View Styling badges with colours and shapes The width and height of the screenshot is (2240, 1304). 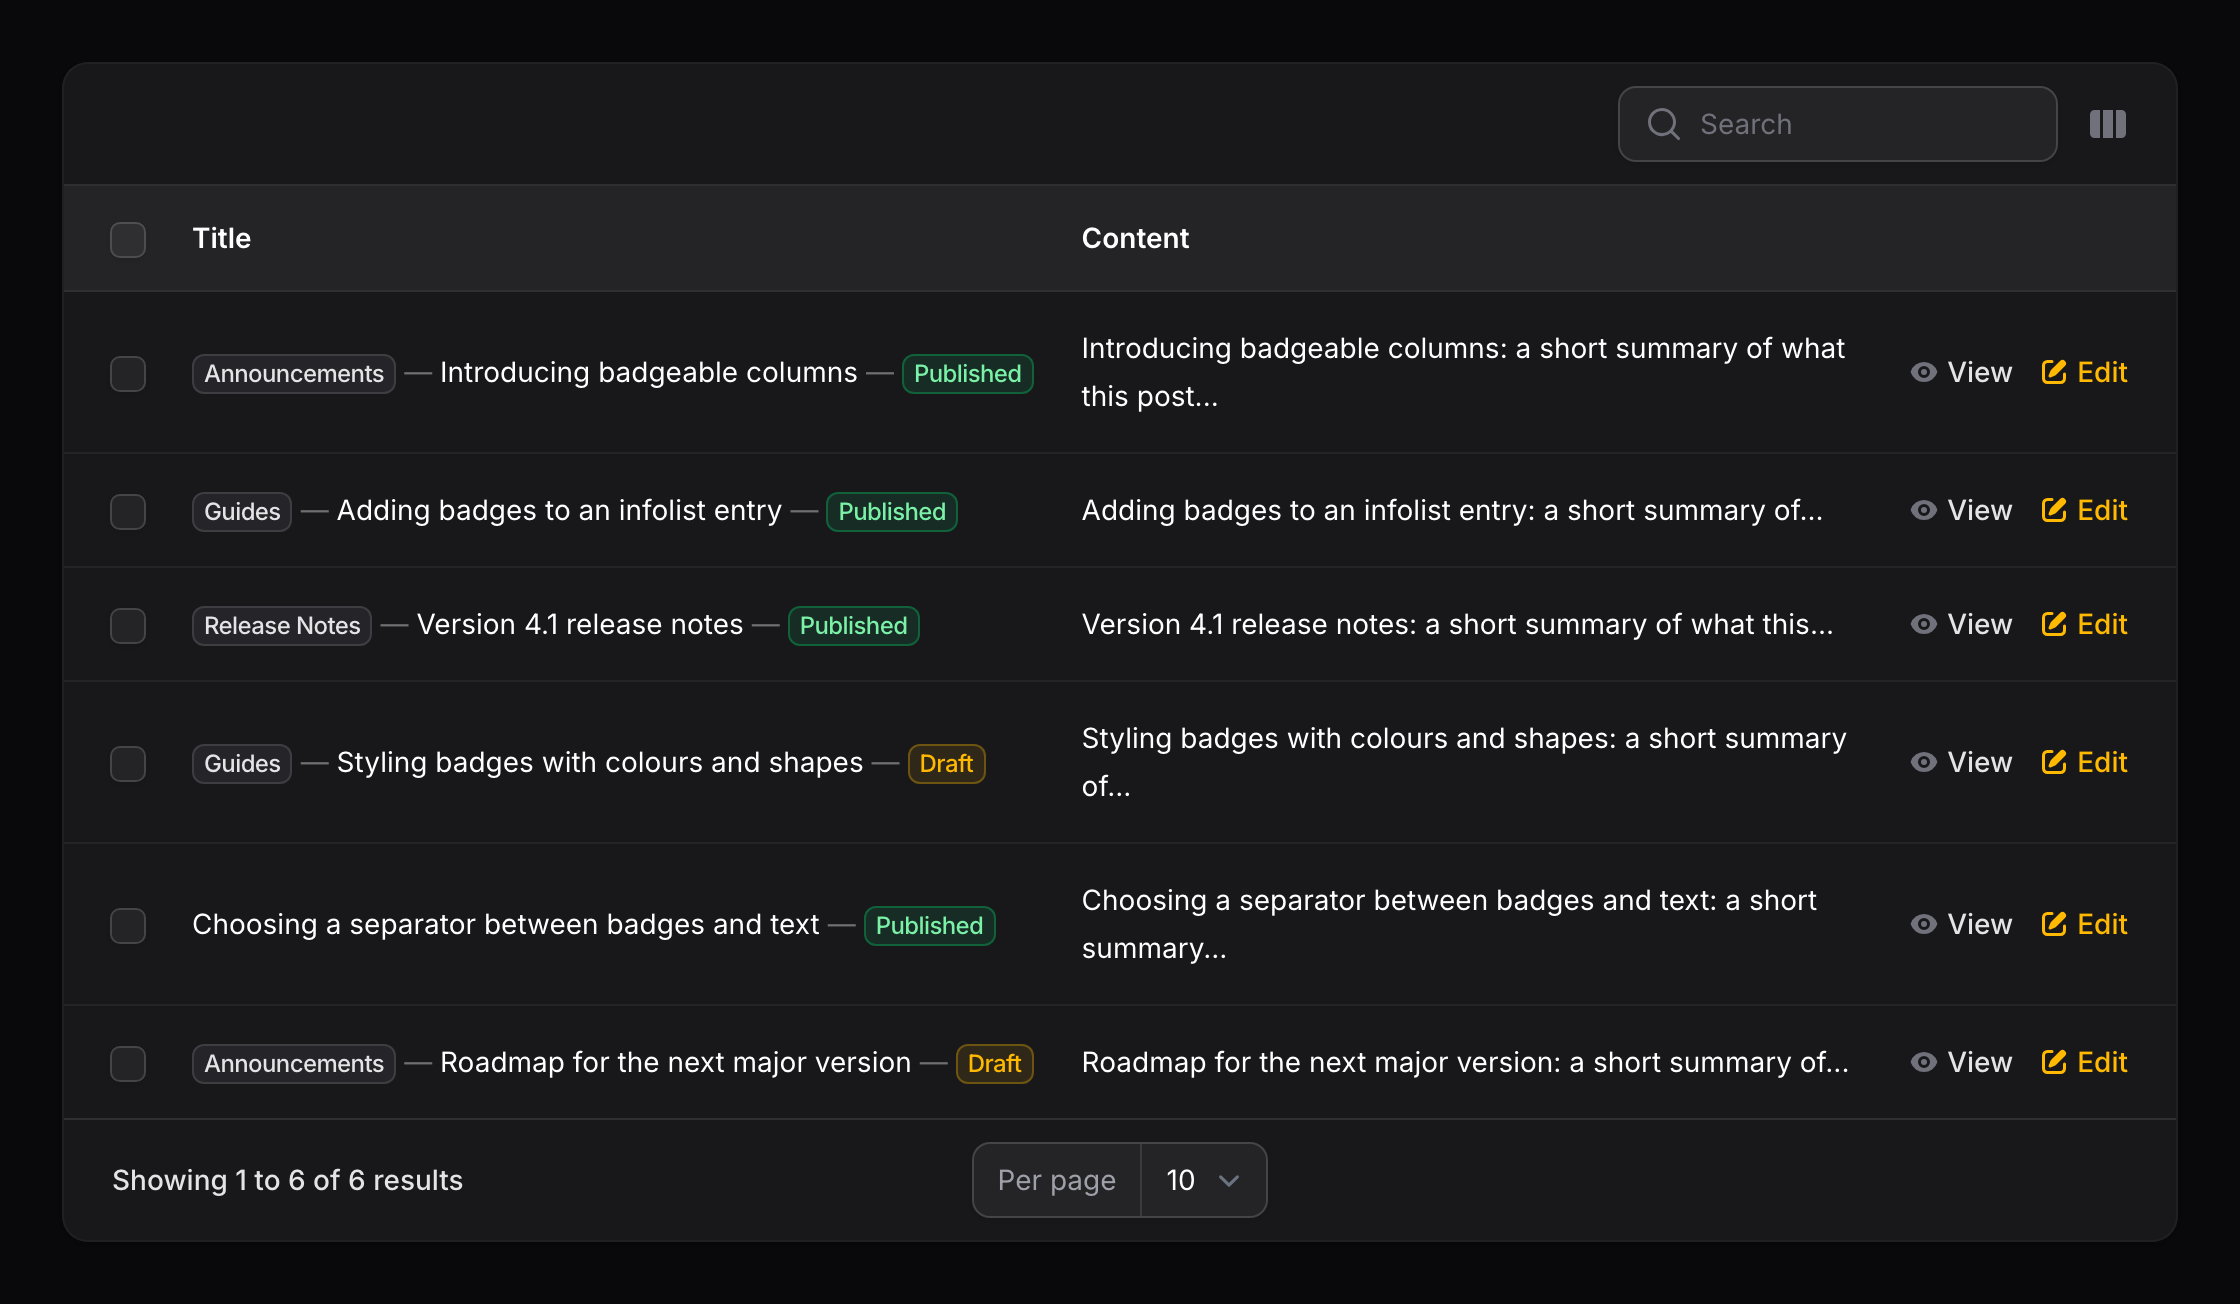tap(1961, 763)
